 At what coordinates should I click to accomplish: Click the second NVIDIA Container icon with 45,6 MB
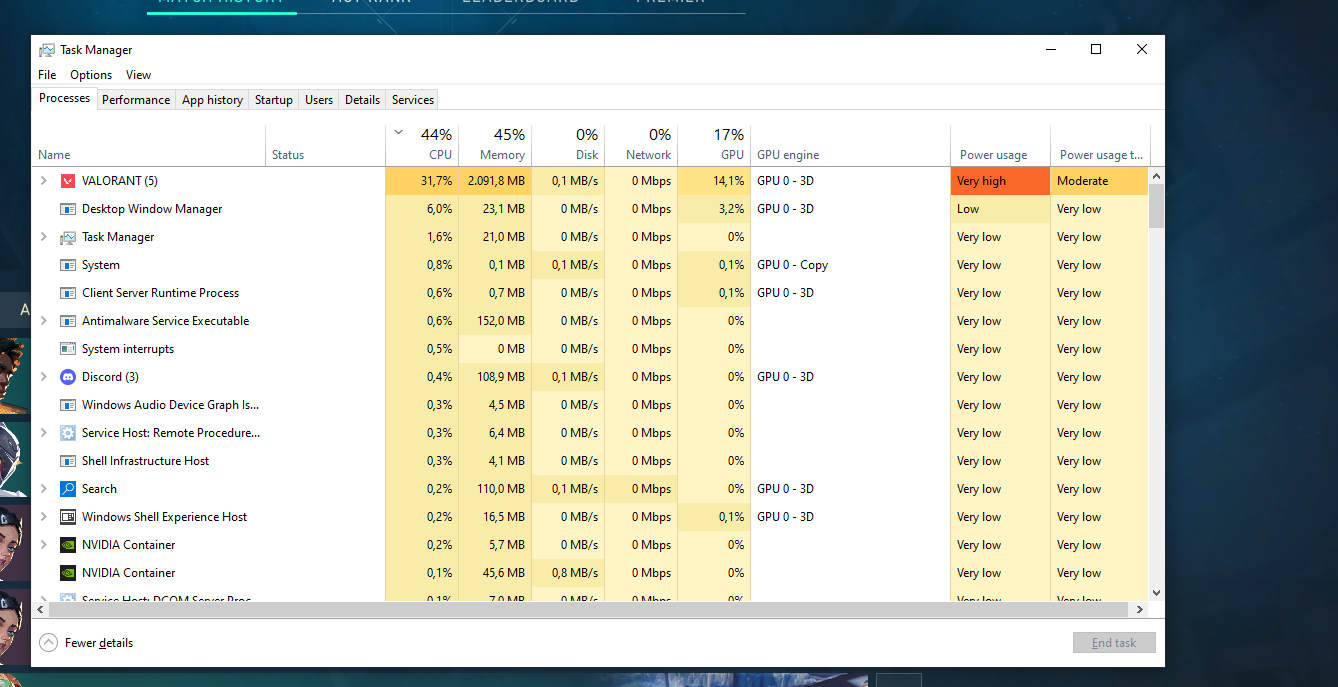(68, 573)
